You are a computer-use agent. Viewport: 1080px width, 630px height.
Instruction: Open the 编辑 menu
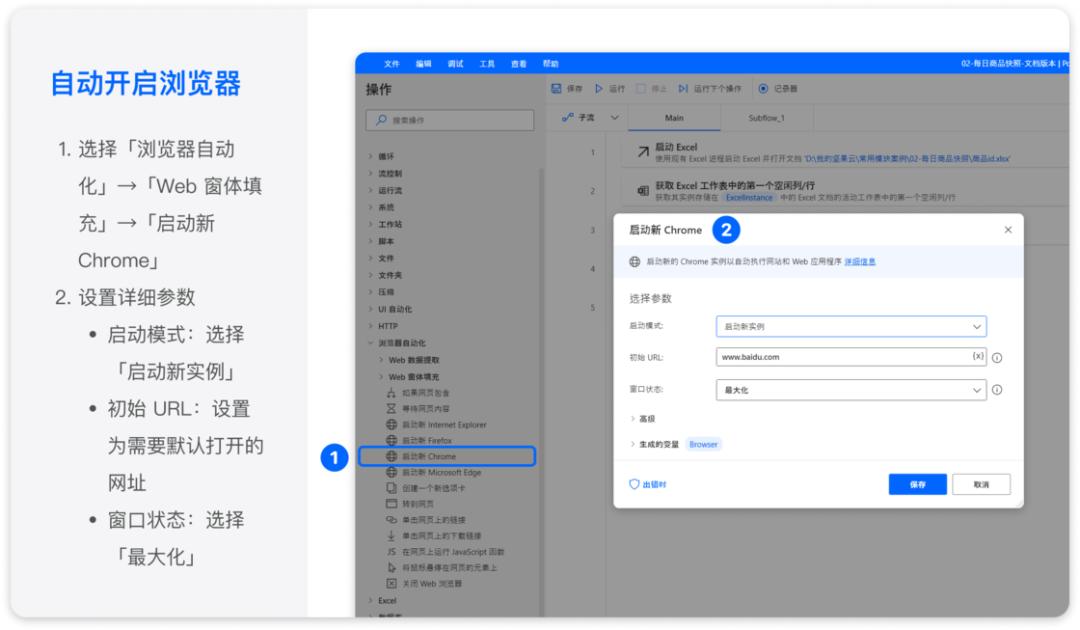click(x=423, y=63)
